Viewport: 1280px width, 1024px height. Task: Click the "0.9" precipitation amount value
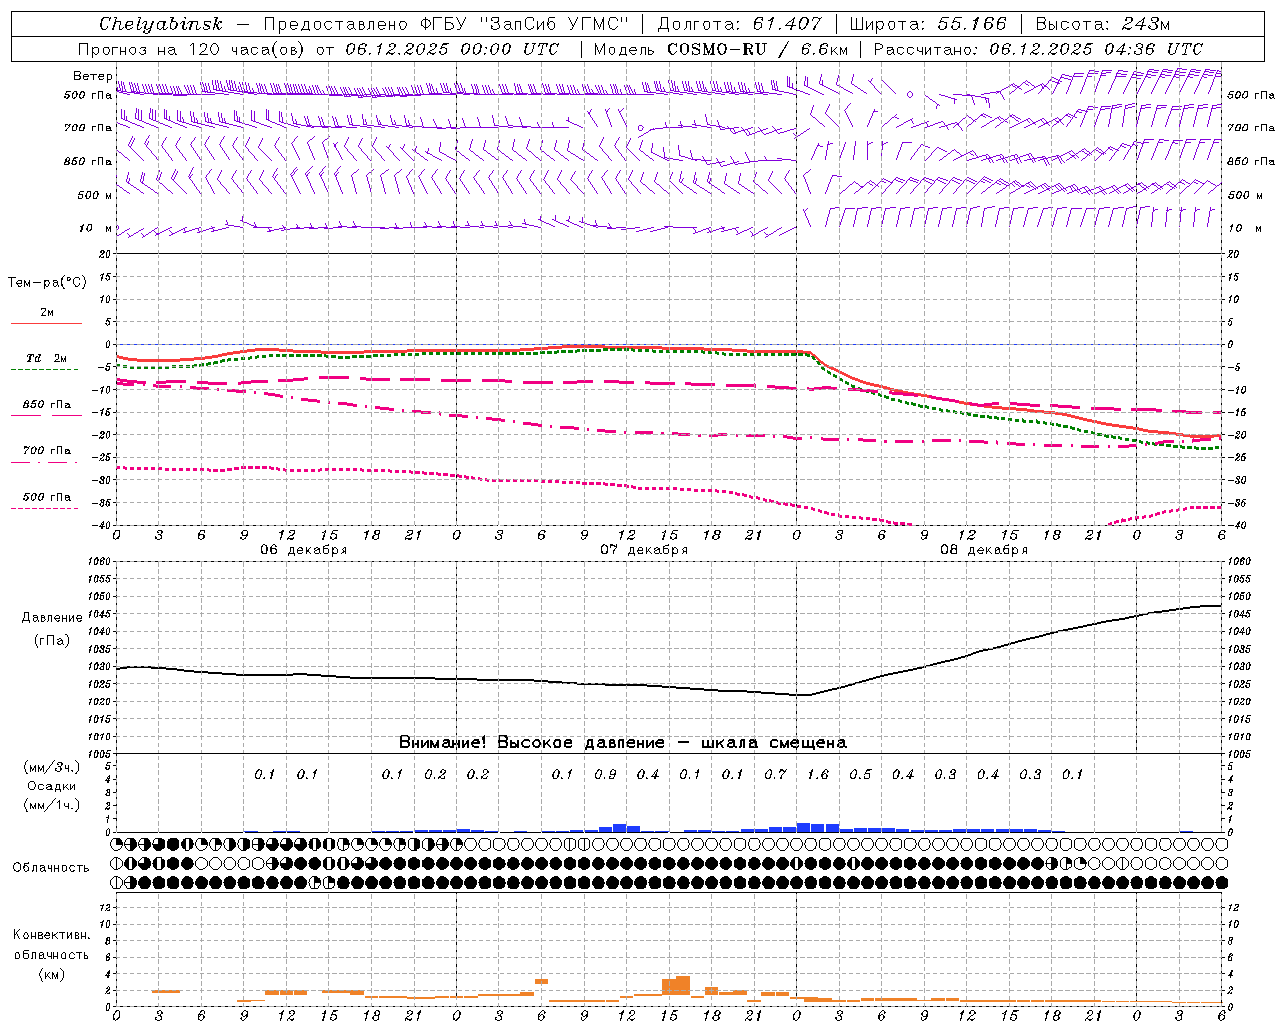pyautogui.click(x=605, y=774)
